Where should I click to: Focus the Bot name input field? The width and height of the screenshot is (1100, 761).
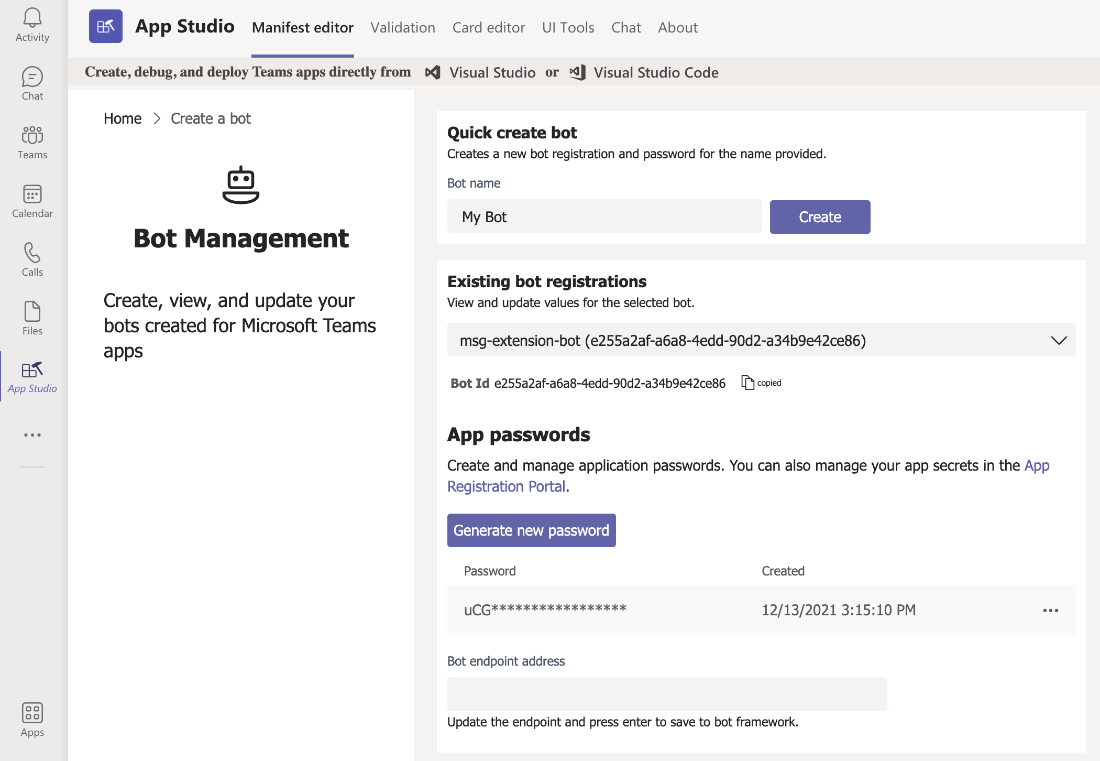pos(604,217)
